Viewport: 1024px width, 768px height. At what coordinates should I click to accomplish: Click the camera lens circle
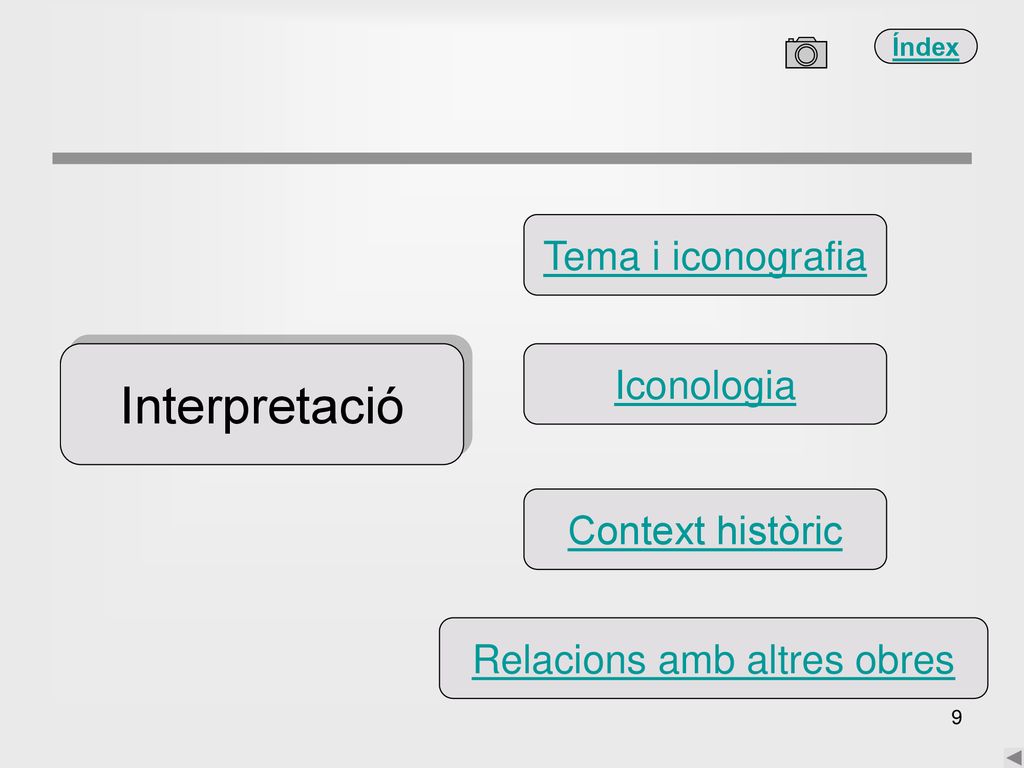coord(807,55)
